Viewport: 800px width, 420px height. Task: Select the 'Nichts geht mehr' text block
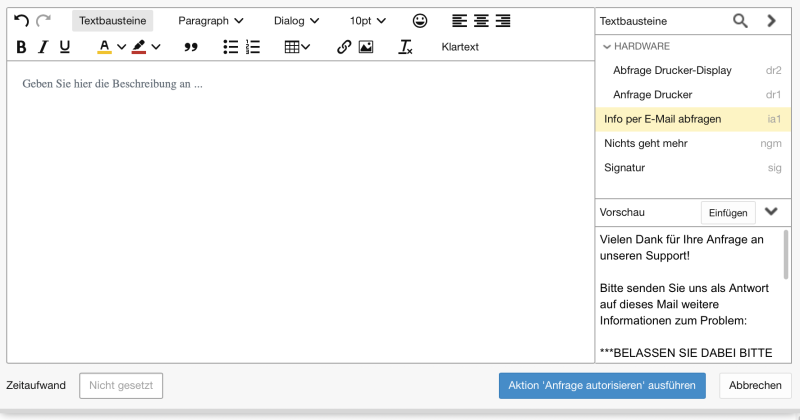tap(646, 143)
